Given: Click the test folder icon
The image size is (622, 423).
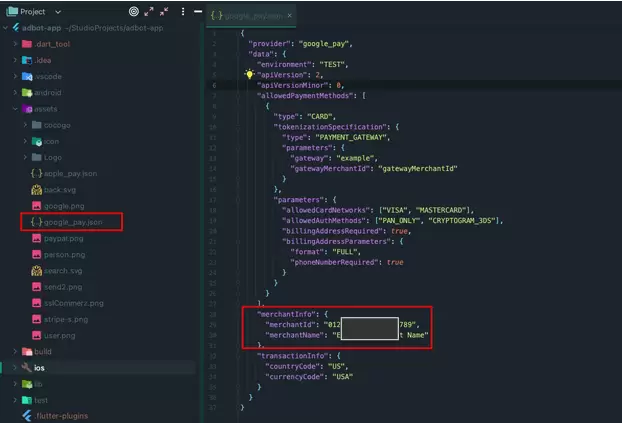Looking at the screenshot, I should tap(27, 400).
